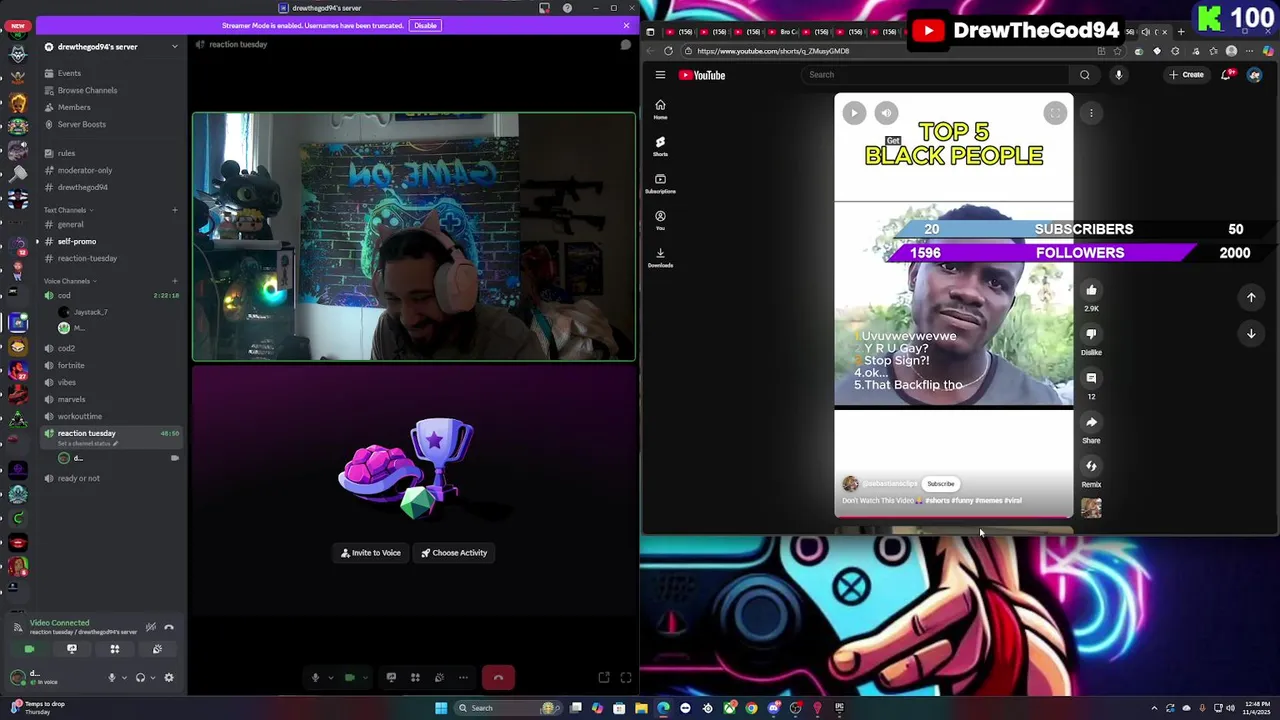Go to YouTube Home in sidebar
Viewport: 1280px width, 720px height.
(x=660, y=109)
